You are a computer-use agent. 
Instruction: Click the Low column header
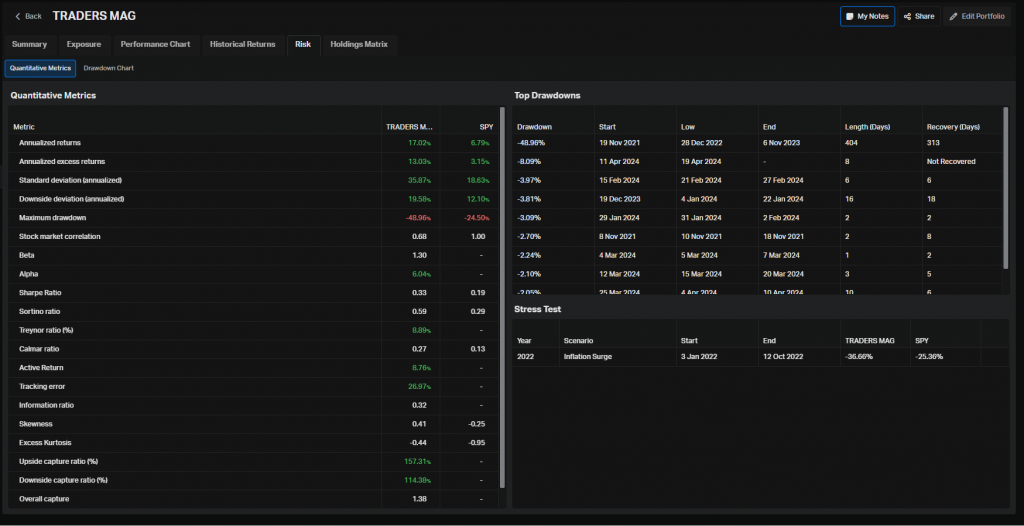tap(688, 127)
